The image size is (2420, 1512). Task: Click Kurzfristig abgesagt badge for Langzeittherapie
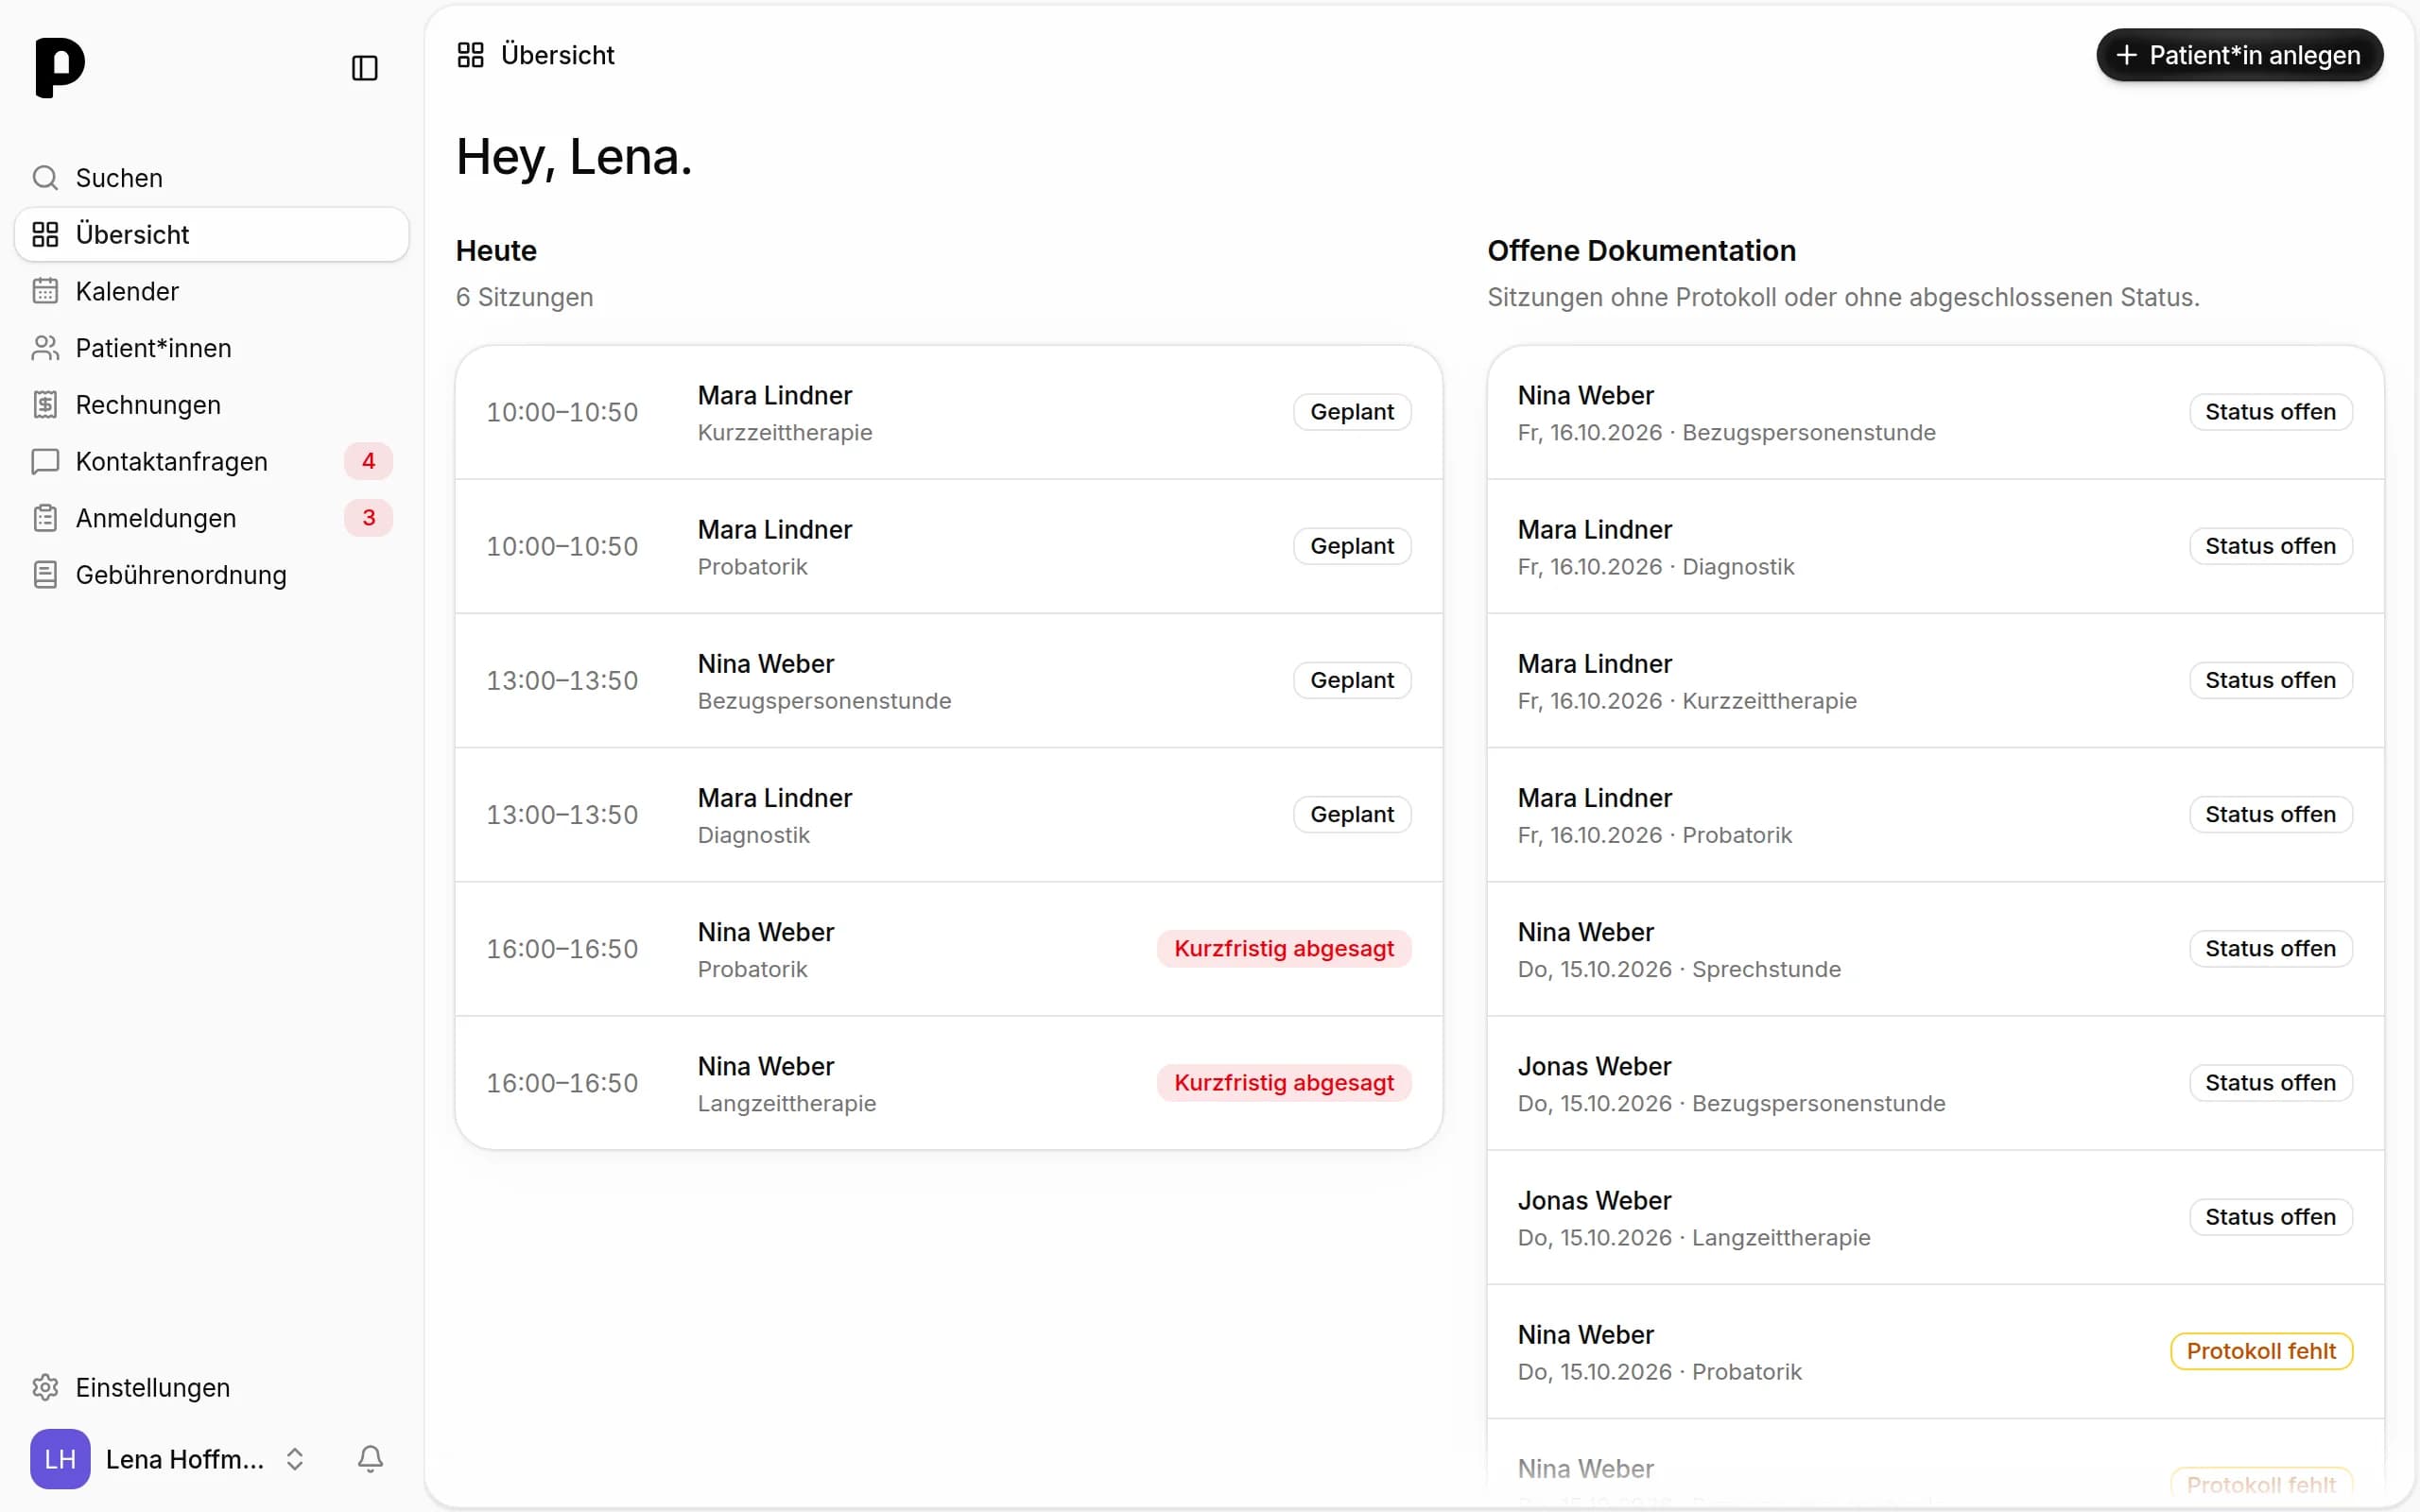1283,1083
